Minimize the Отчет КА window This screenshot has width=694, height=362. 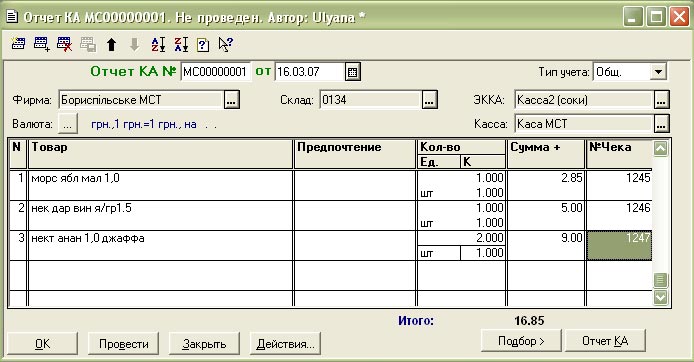pyautogui.click(x=633, y=18)
